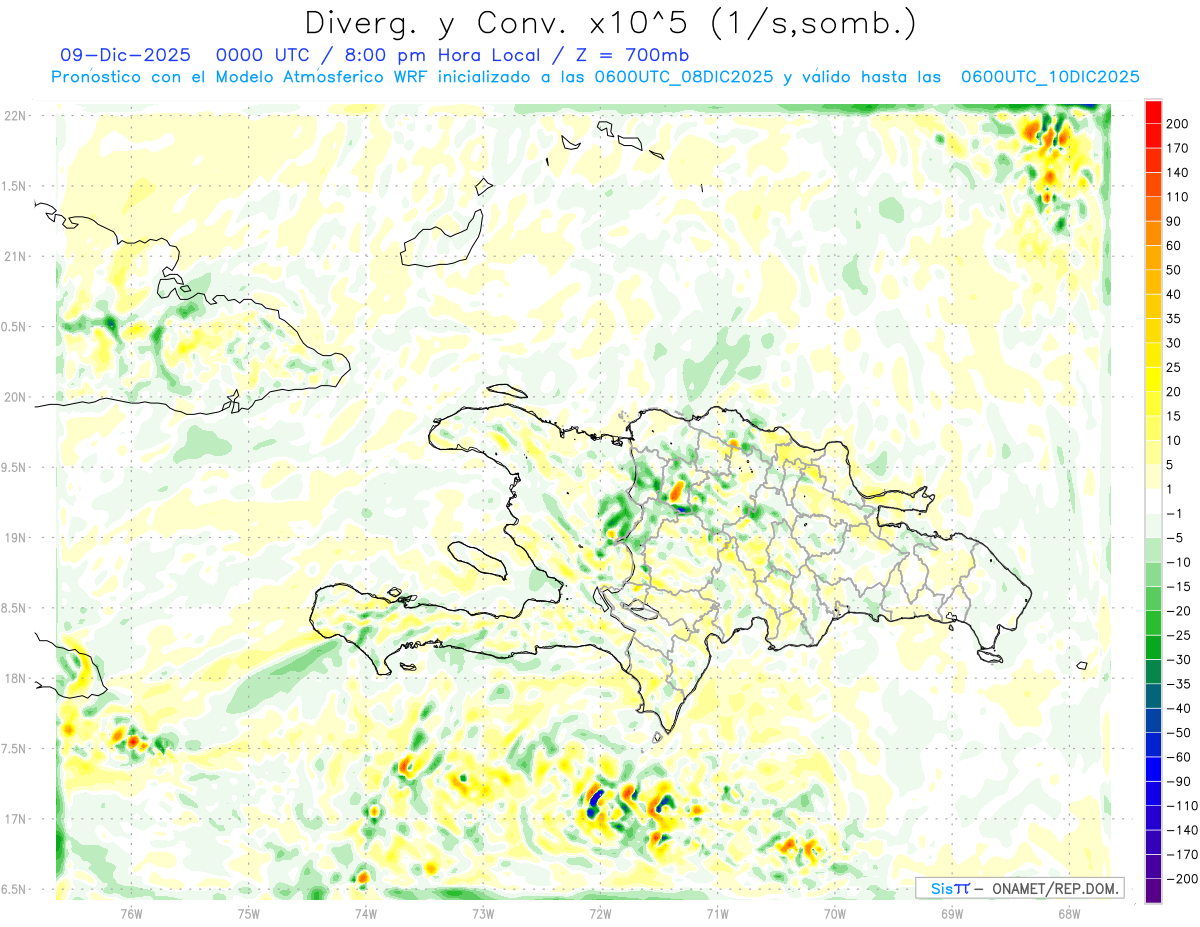Click the positive "200" colorbar value
Image resolution: width=1200 pixels, height=927 pixels.
pos(1178,124)
